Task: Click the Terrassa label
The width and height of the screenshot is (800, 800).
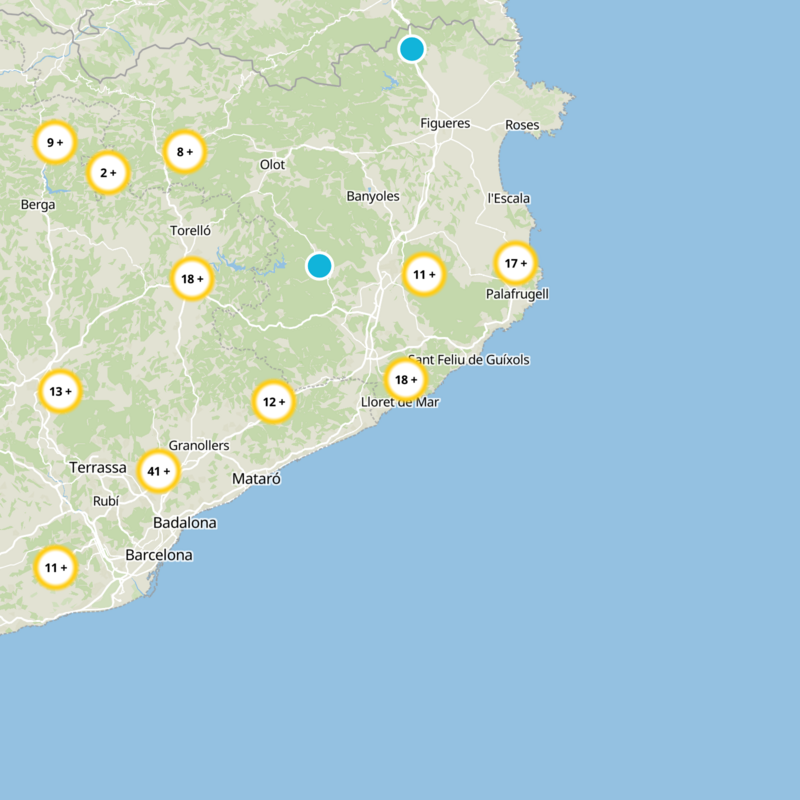Action: (x=98, y=467)
